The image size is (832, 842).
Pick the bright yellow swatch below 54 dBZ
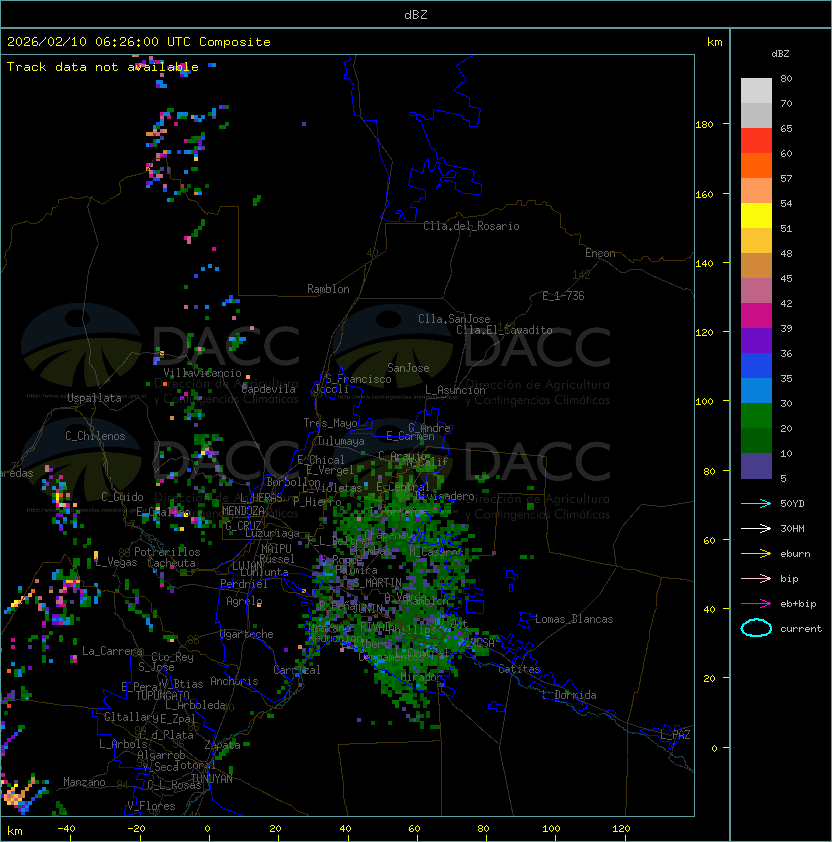756,215
